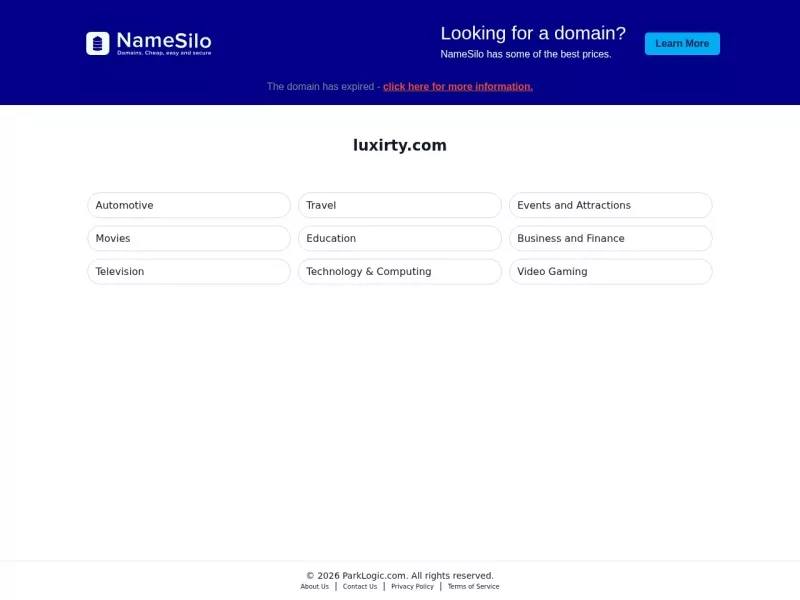
Task: Click the NameSilo logo icon
Action: pyautogui.click(x=97, y=43)
